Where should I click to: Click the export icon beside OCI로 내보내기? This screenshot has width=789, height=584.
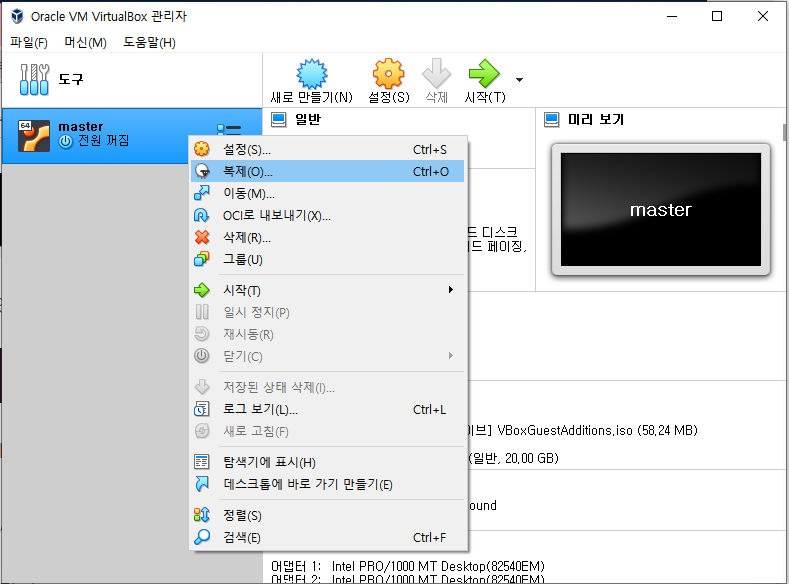point(202,215)
